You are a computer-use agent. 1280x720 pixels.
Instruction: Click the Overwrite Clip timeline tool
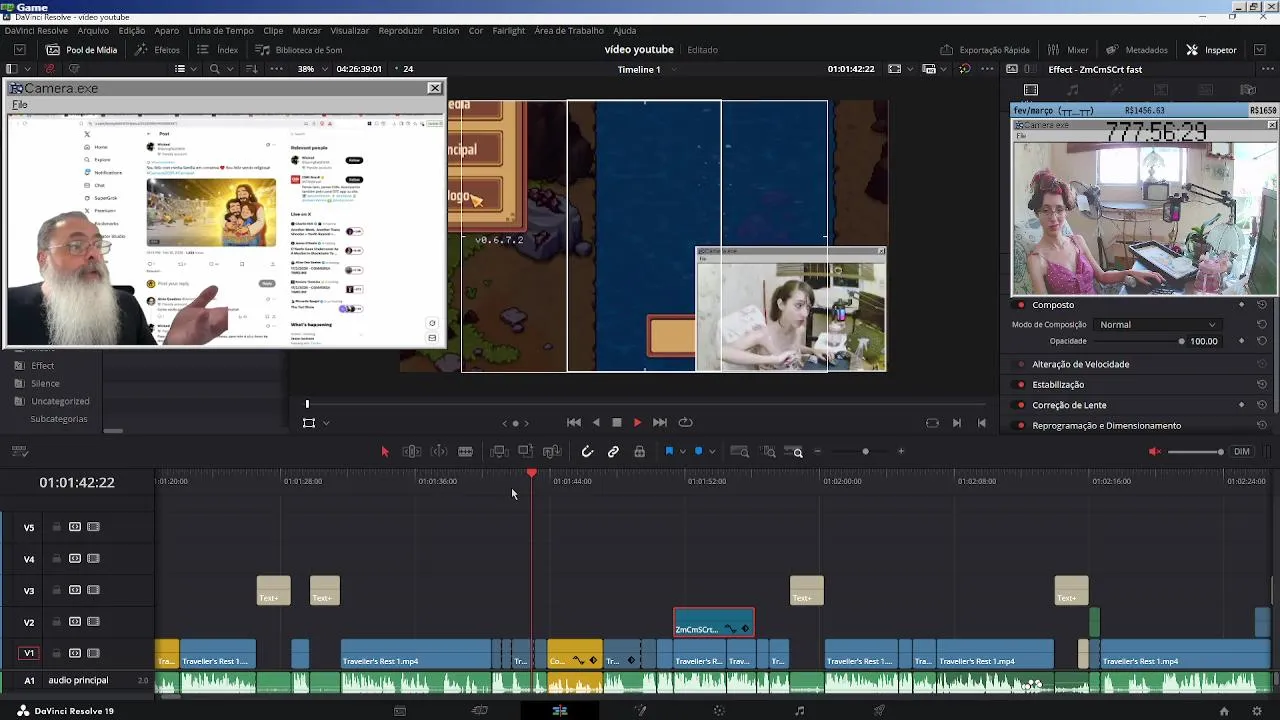click(525, 452)
